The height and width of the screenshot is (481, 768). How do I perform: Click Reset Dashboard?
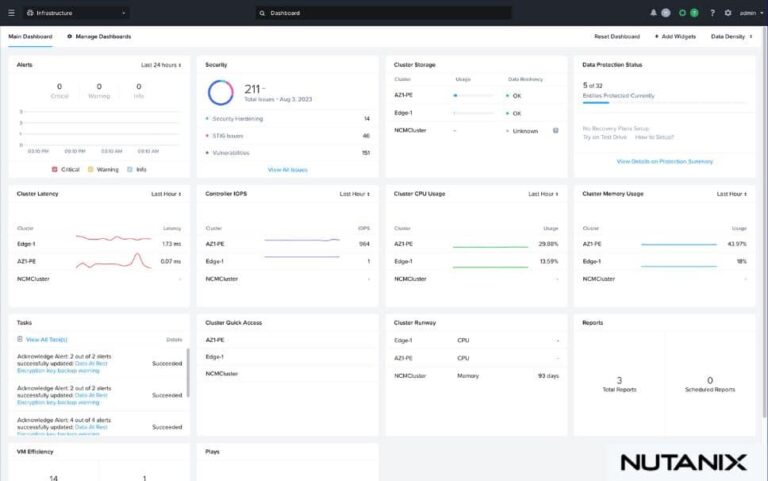pyautogui.click(x=617, y=36)
